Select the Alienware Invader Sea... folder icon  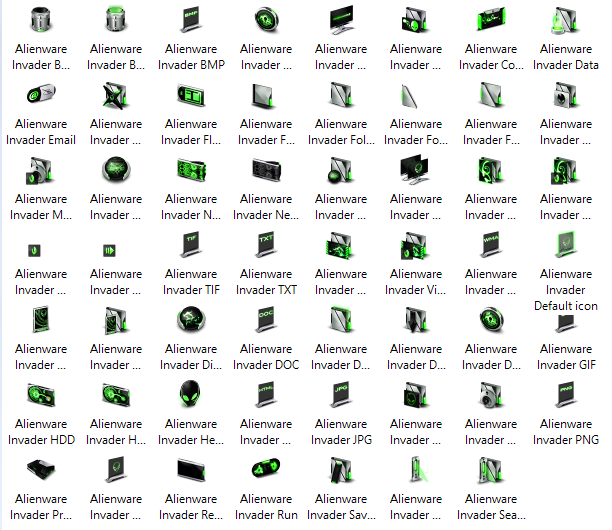(x=491, y=470)
